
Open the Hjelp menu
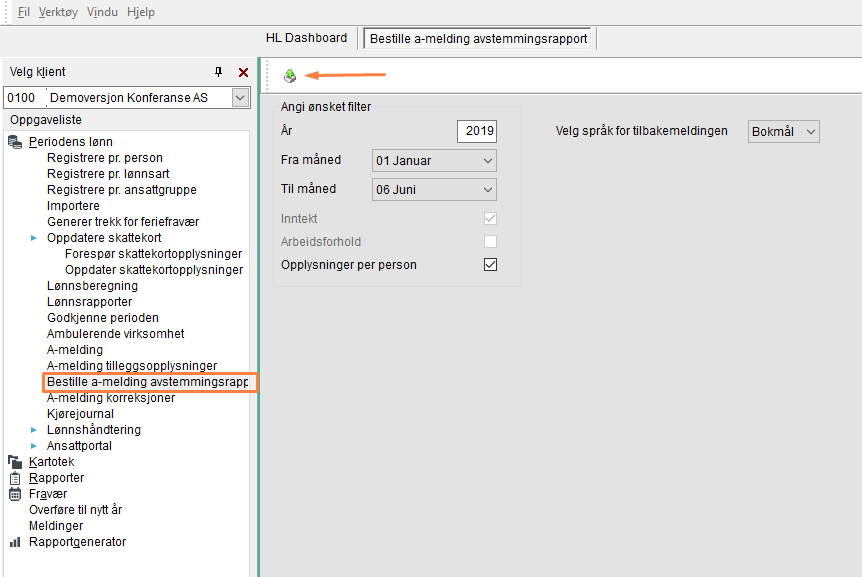141,12
